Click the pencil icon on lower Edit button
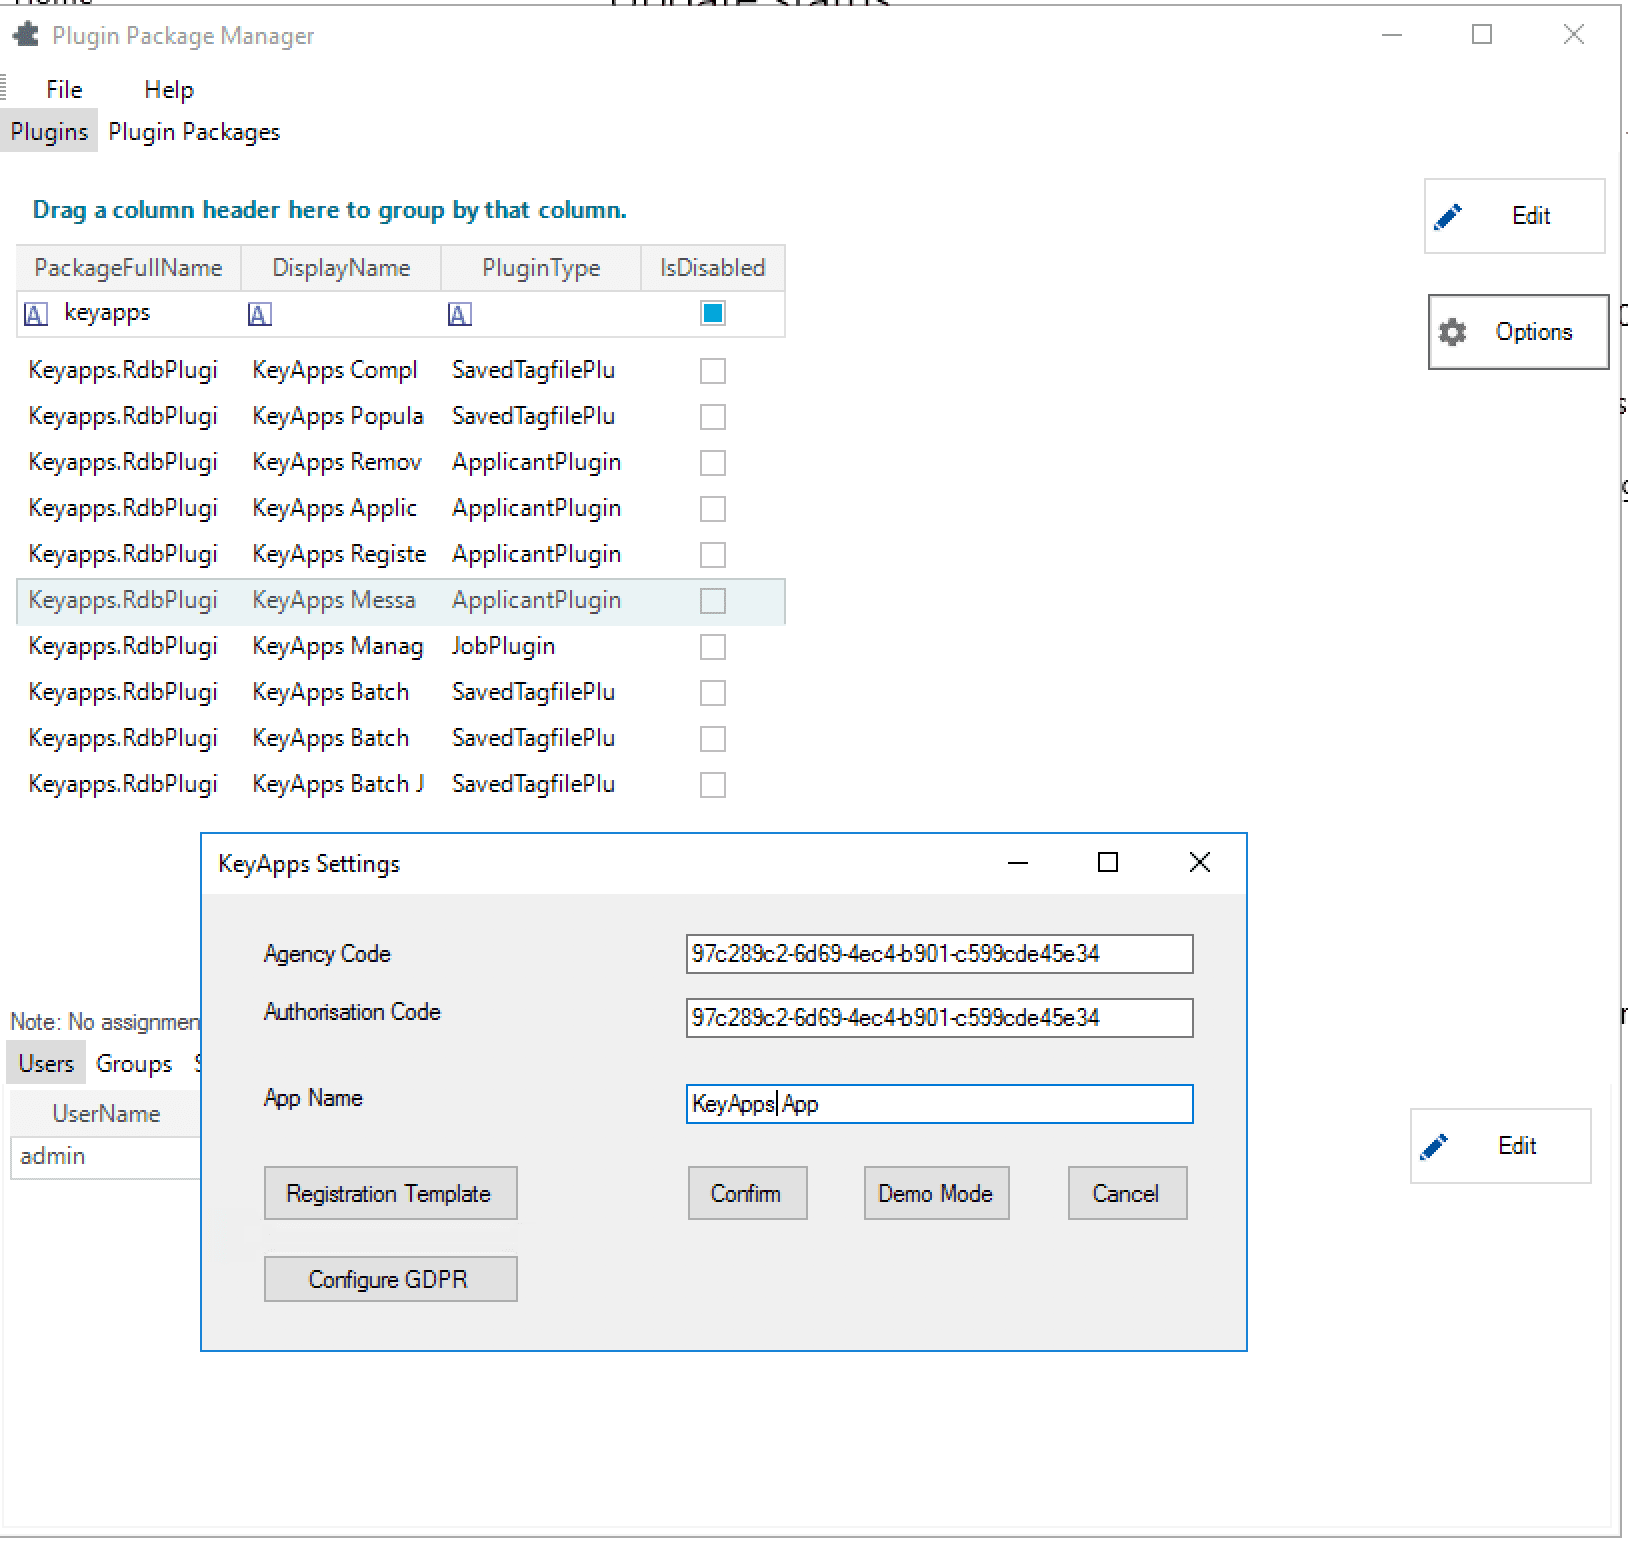Viewport: 1628px width, 1542px height. coord(1434,1146)
